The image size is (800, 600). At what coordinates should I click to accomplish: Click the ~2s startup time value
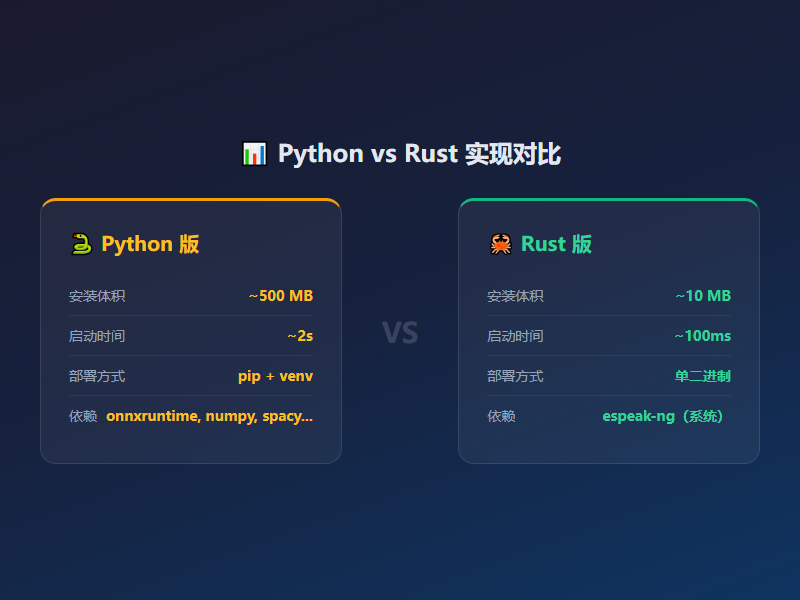tap(300, 336)
